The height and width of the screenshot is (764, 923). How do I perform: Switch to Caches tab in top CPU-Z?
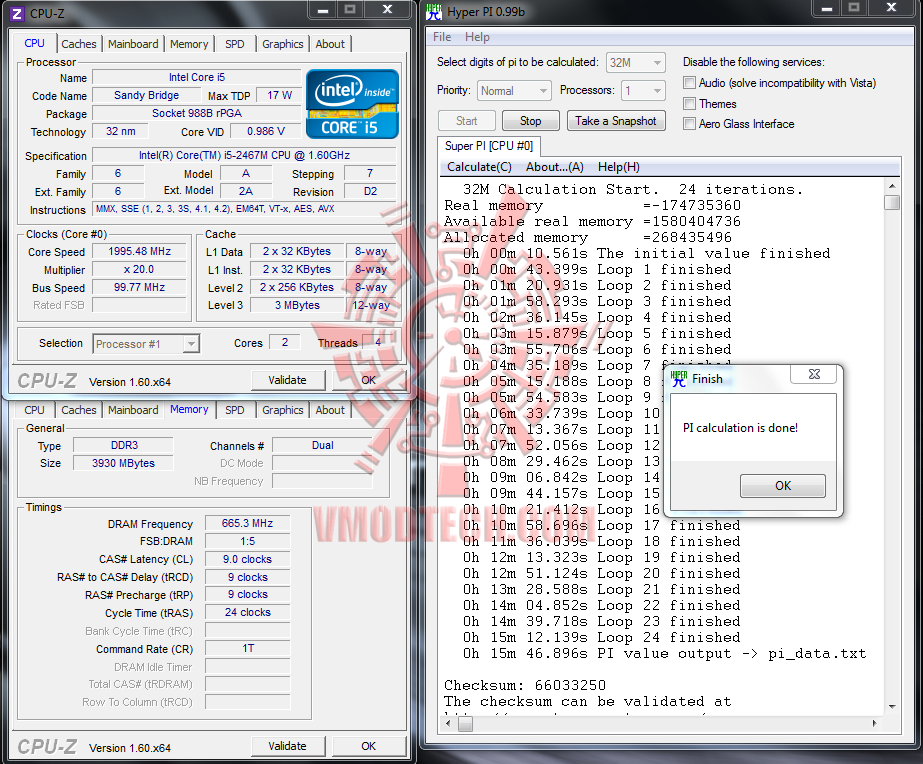tap(78, 44)
